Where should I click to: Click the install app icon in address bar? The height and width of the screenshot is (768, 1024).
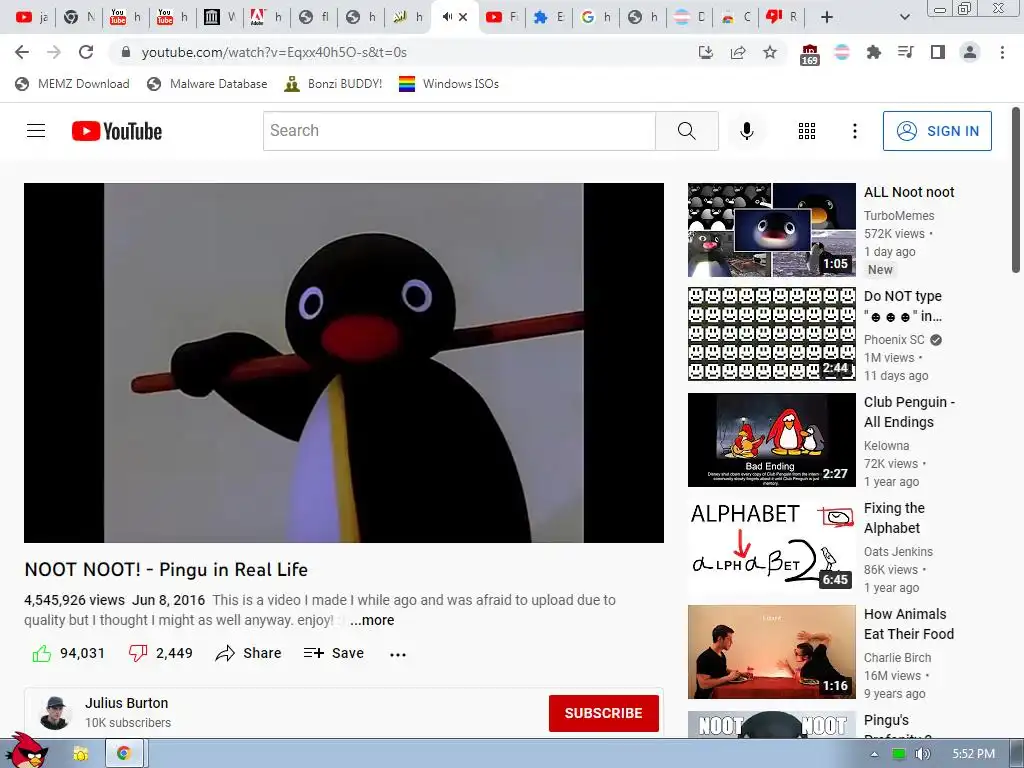point(706,52)
